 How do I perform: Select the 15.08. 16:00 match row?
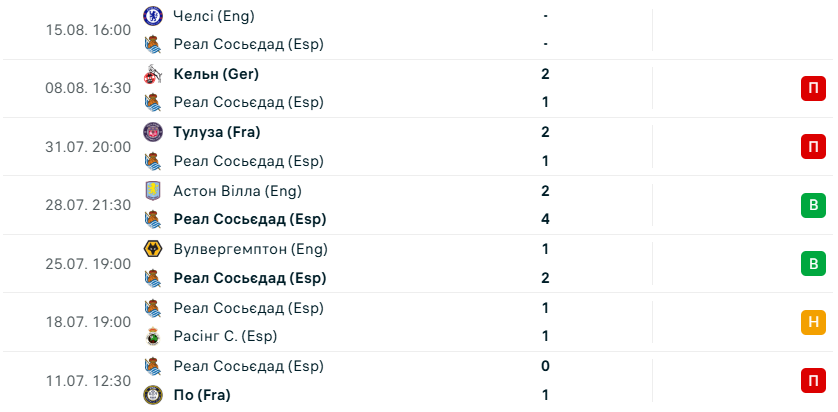[x=419, y=30]
